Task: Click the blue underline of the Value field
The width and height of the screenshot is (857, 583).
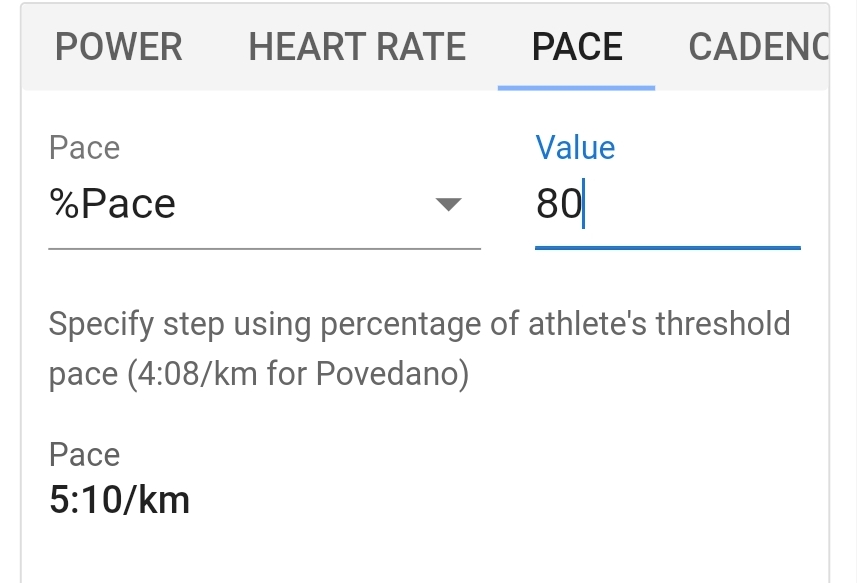Action: 668,248
